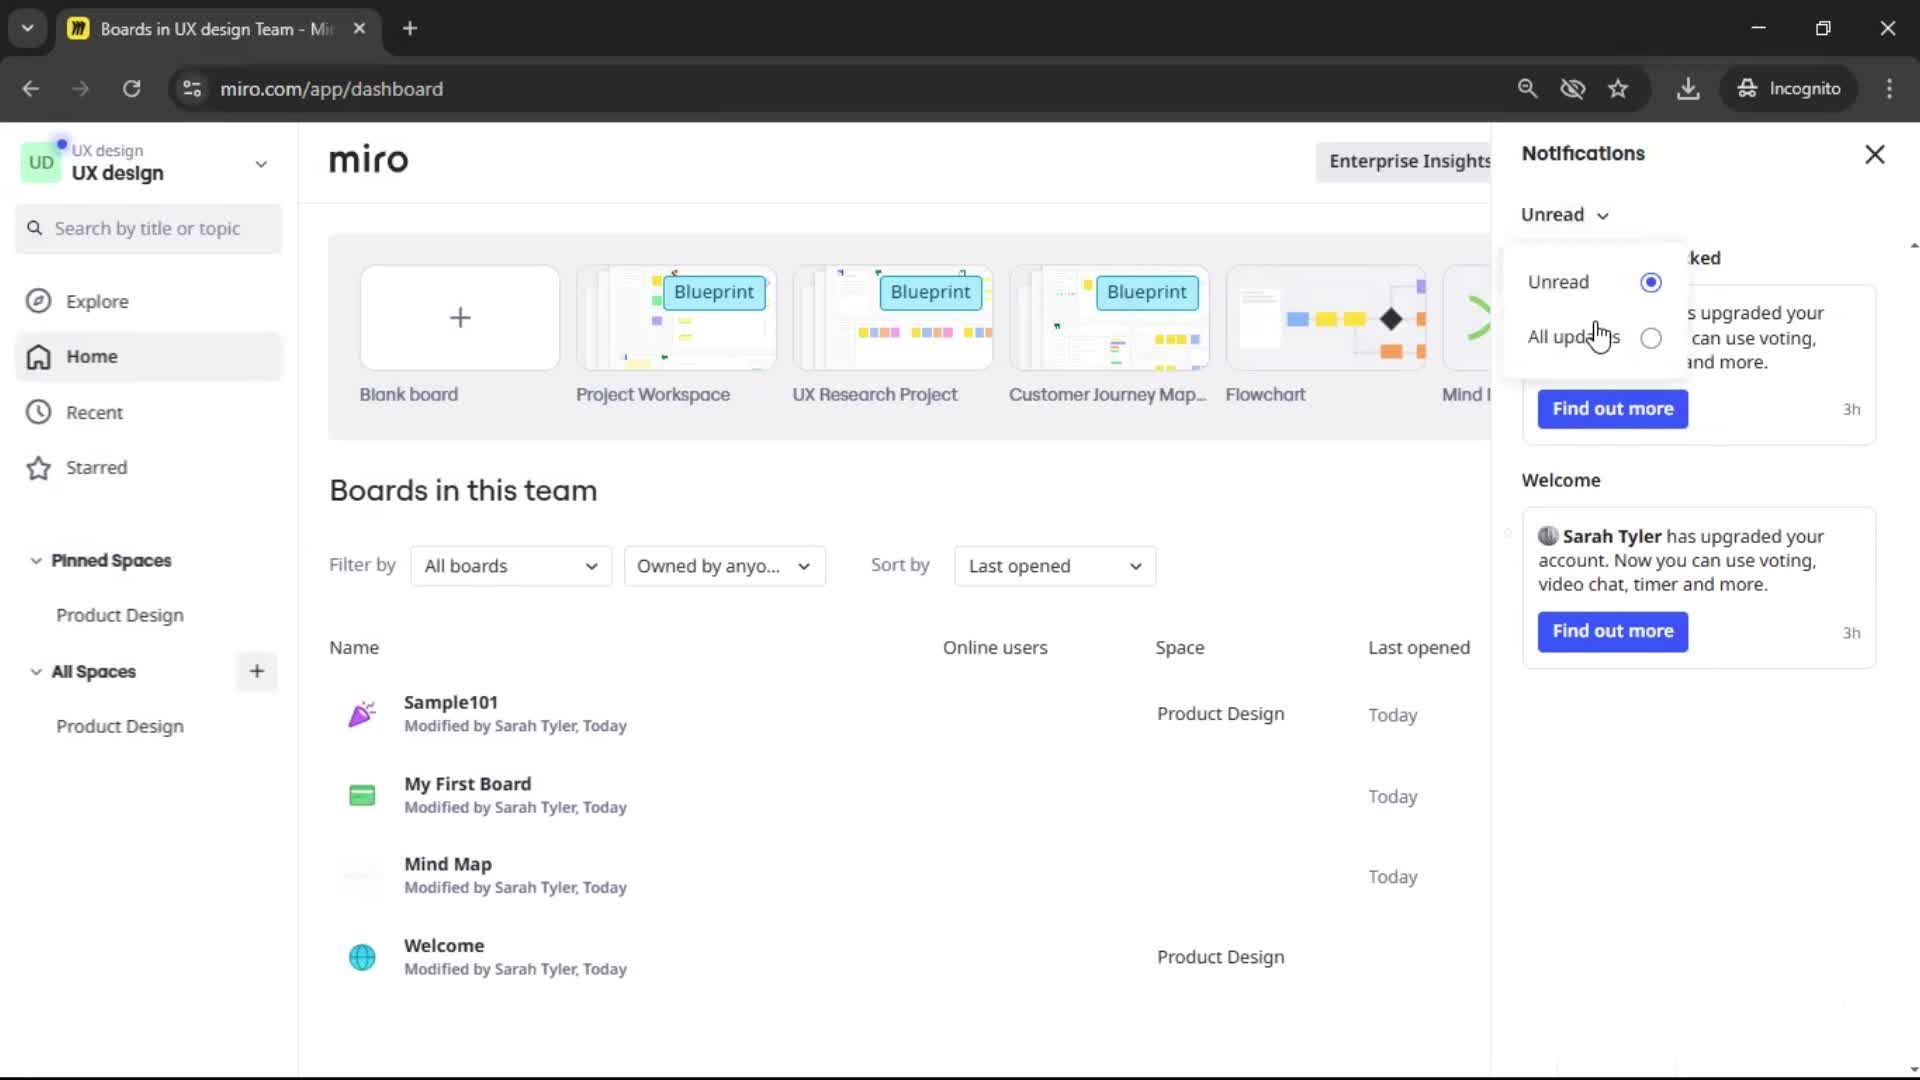
Task: Click the Name column header
Action: click(x=354, y=648)
